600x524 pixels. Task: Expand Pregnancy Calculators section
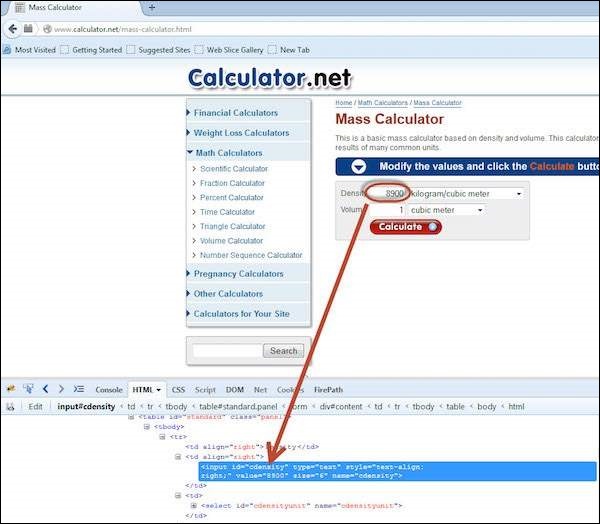238,274
